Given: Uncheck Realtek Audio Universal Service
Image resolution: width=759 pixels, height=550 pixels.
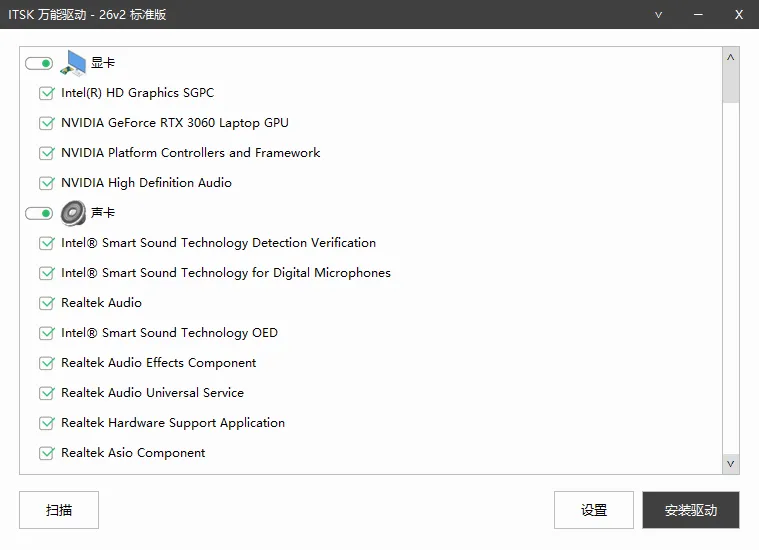Looking at the screenshot, I should 46,393.
